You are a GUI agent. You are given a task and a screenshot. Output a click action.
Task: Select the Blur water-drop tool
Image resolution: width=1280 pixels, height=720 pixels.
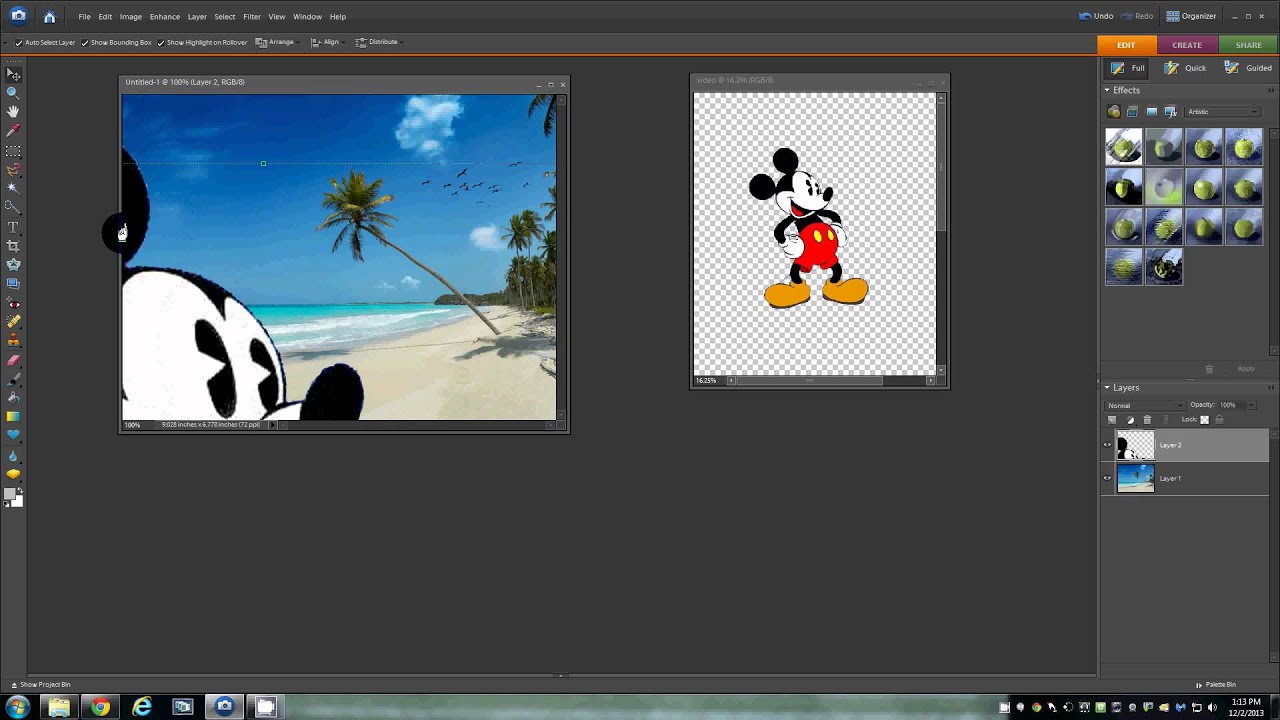13,457
